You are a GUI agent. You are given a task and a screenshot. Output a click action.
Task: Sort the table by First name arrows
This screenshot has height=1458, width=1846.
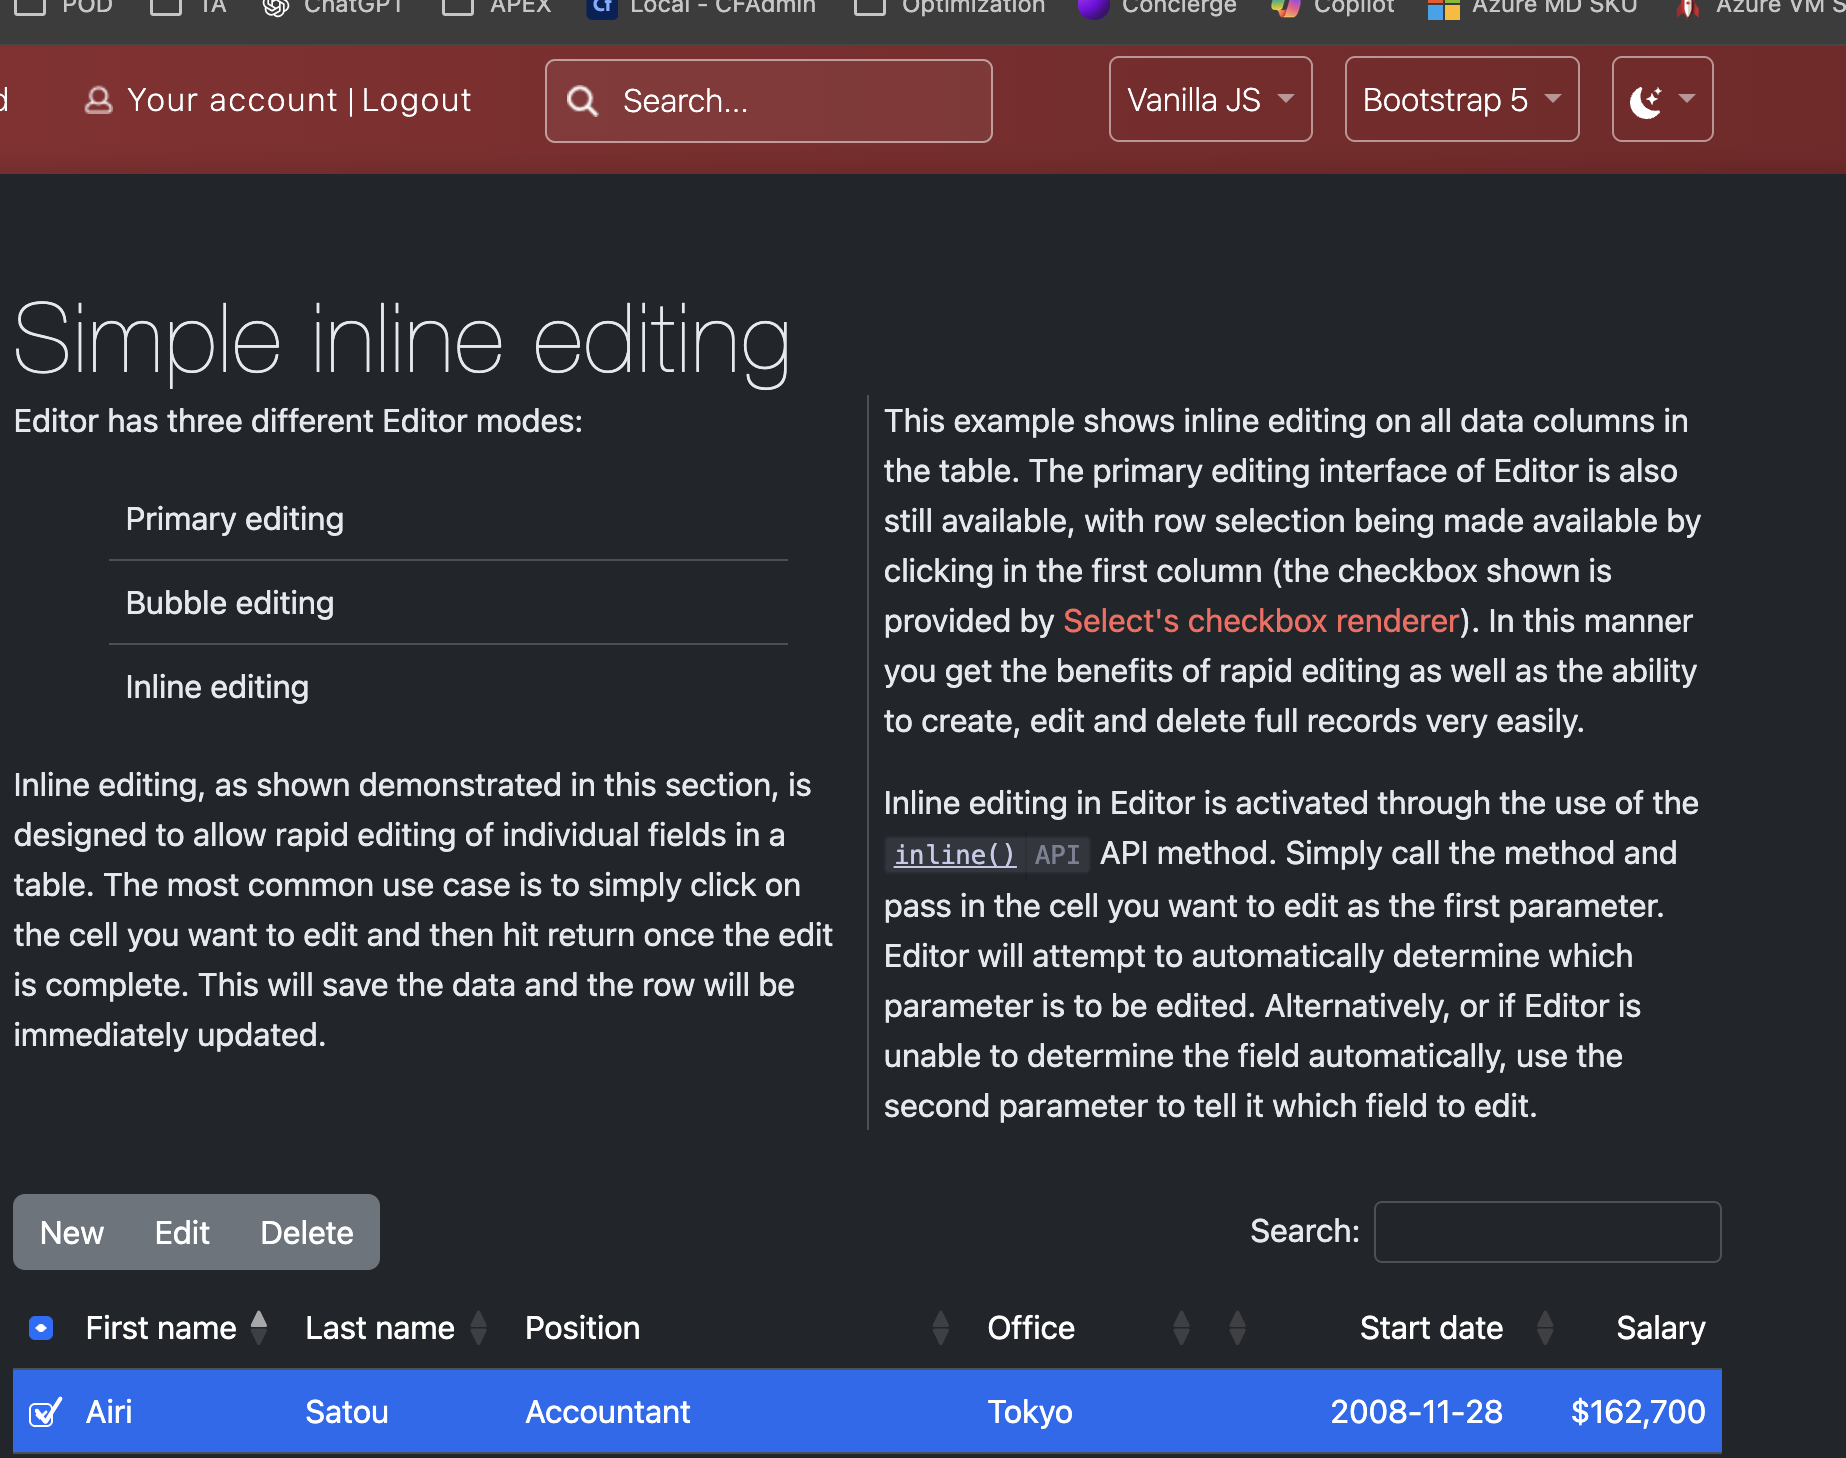259,1327
